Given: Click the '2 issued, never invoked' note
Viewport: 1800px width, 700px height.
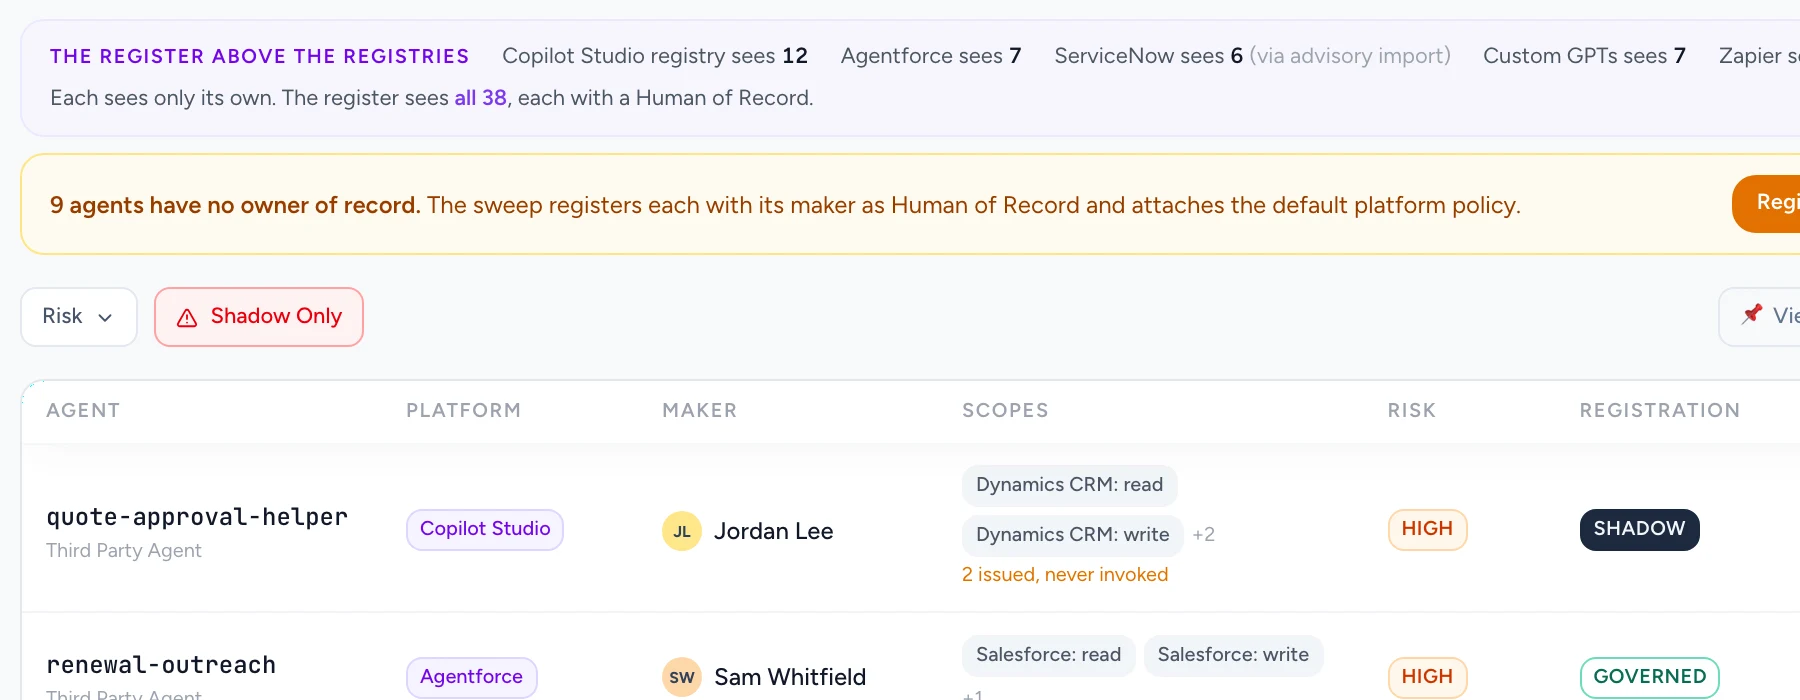Looking at the screenshot, I should 1065,575.
